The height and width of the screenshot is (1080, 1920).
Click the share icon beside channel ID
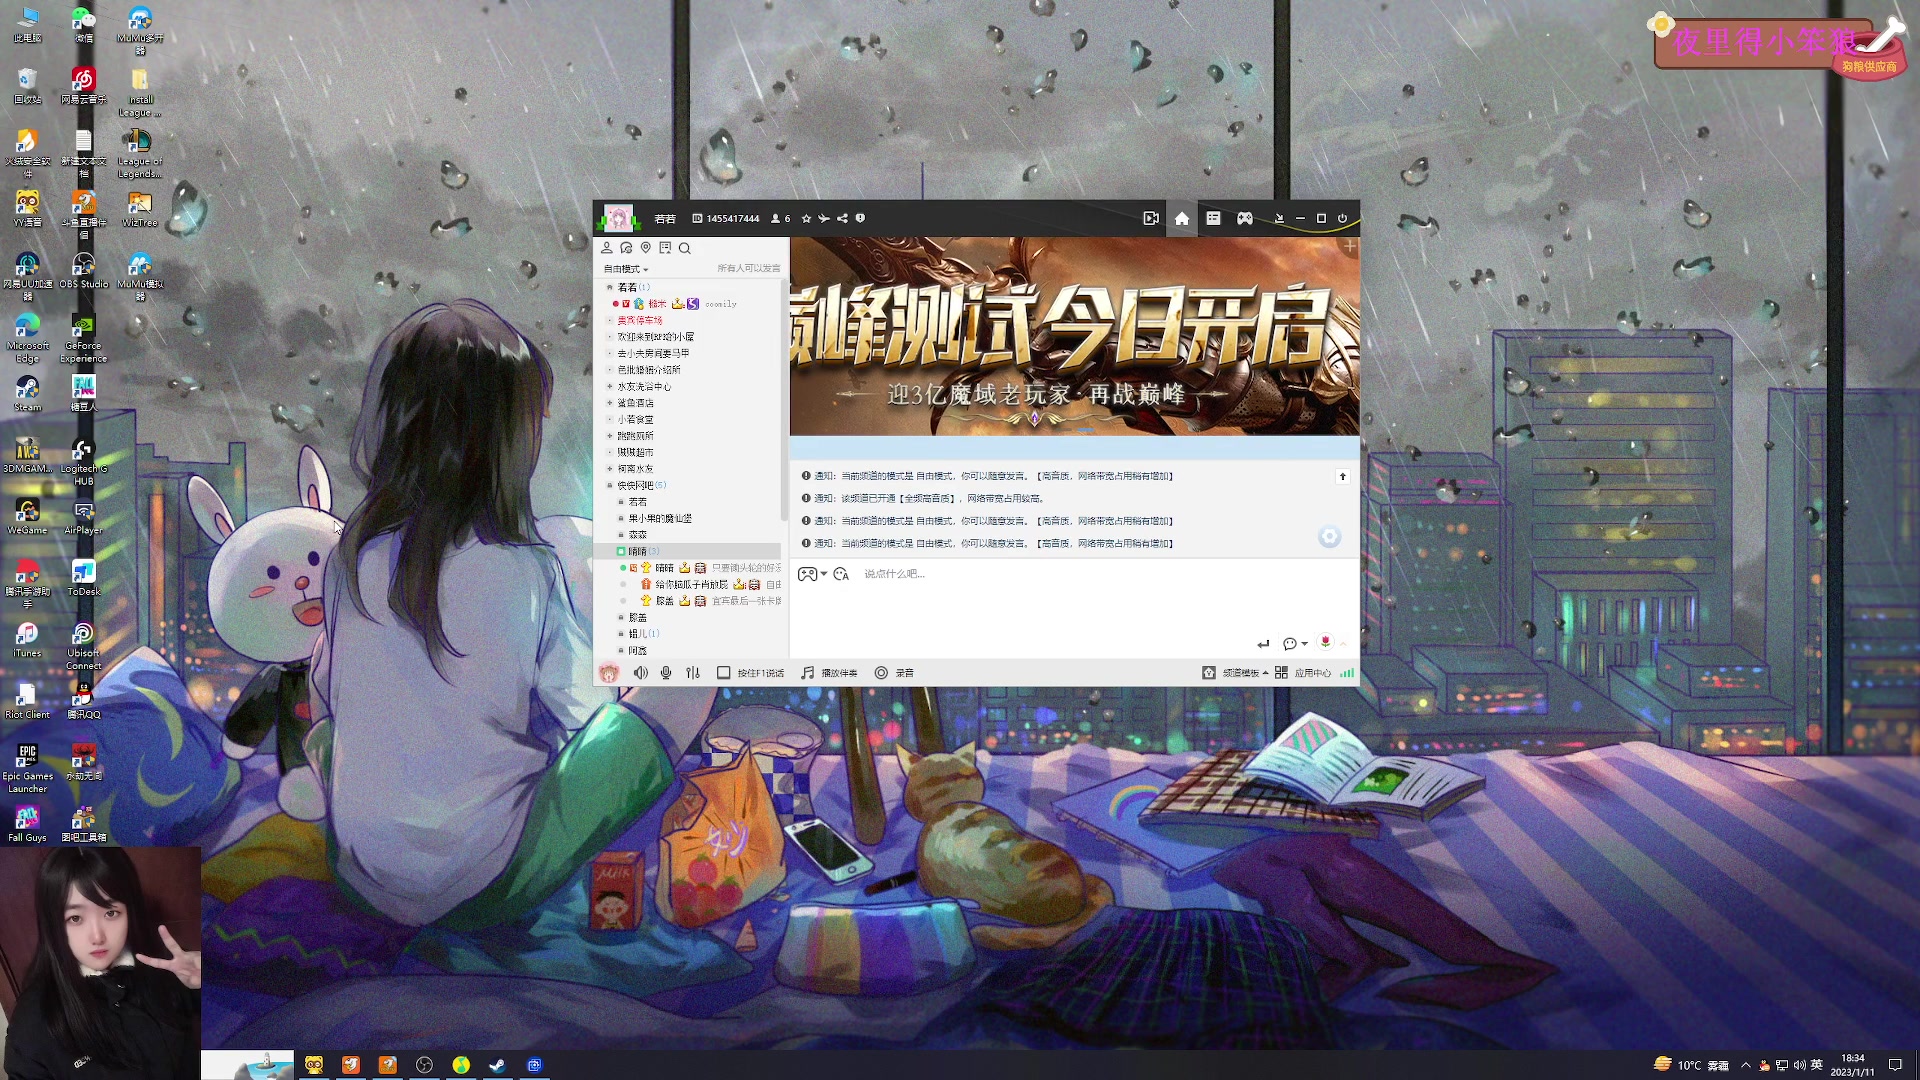(x=842, y=218)
